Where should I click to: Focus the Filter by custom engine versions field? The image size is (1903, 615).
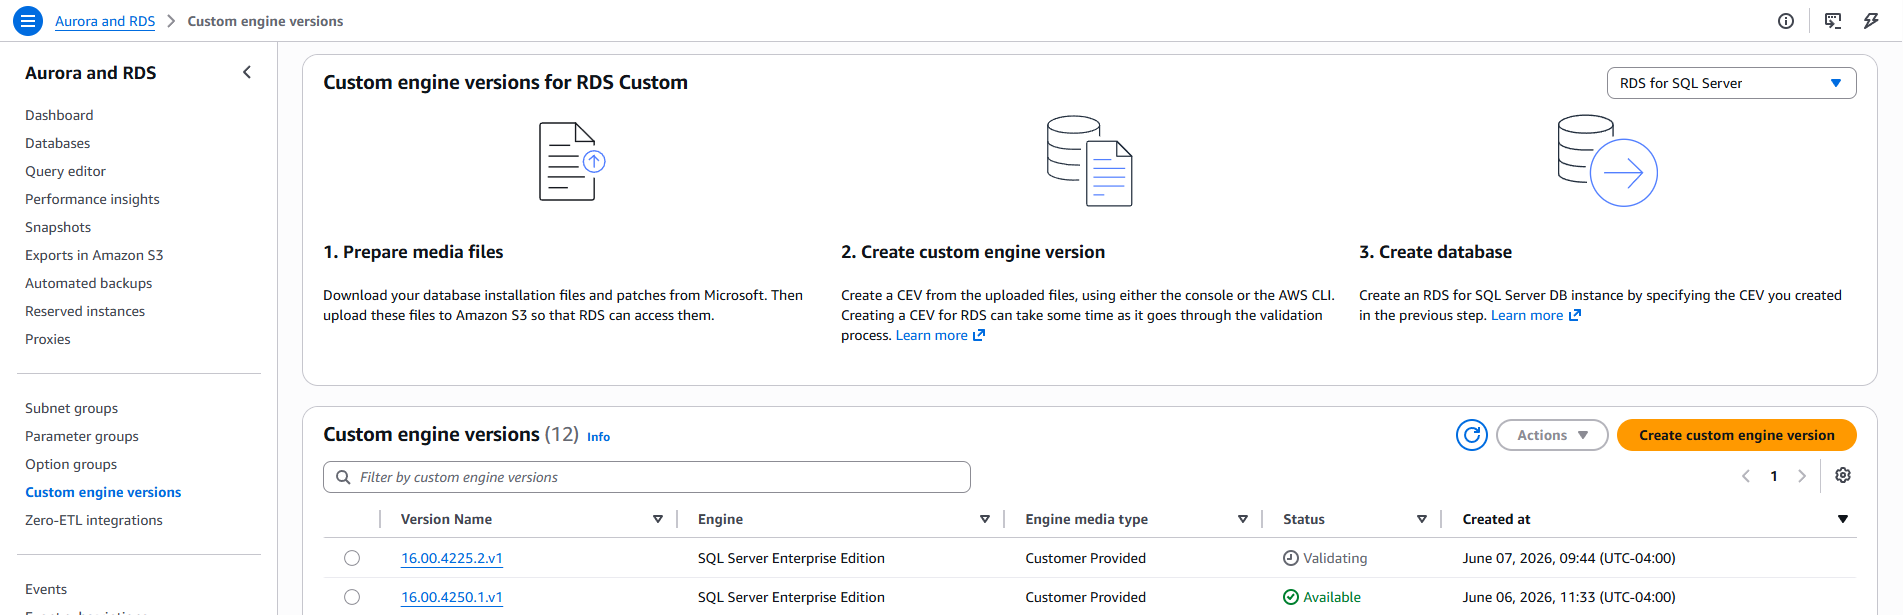coord(647,477)
